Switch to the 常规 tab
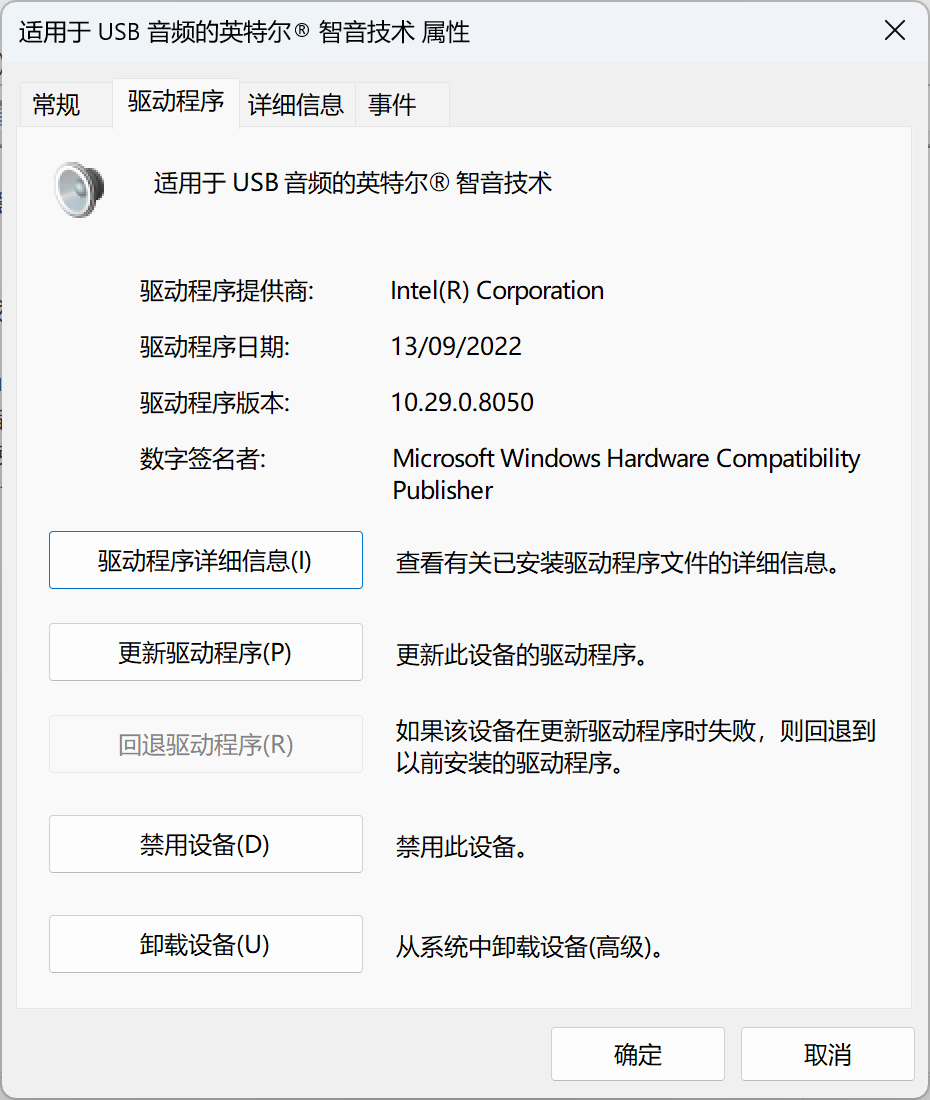The image size is (930, 1100). pyautogui.click(x=57, y=104)
